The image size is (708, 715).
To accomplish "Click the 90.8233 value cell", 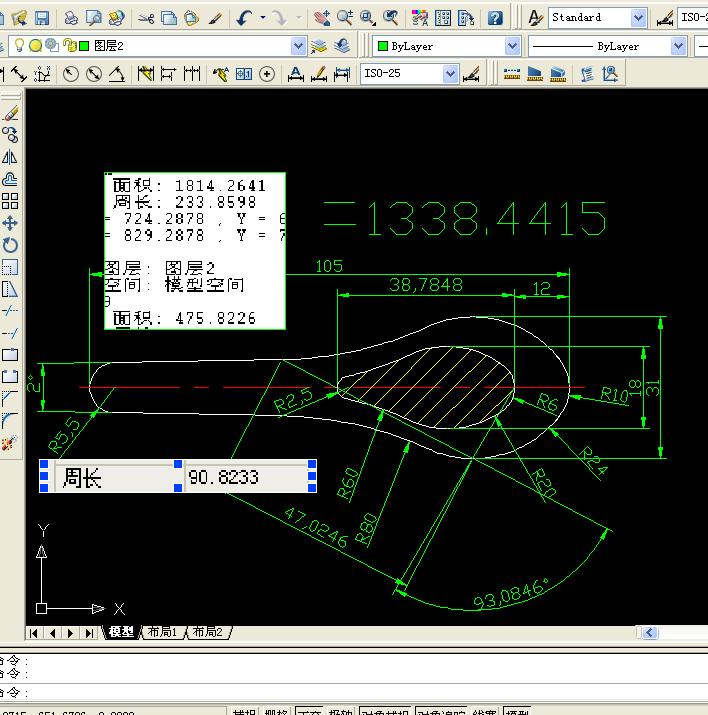I will click(248, 477).
